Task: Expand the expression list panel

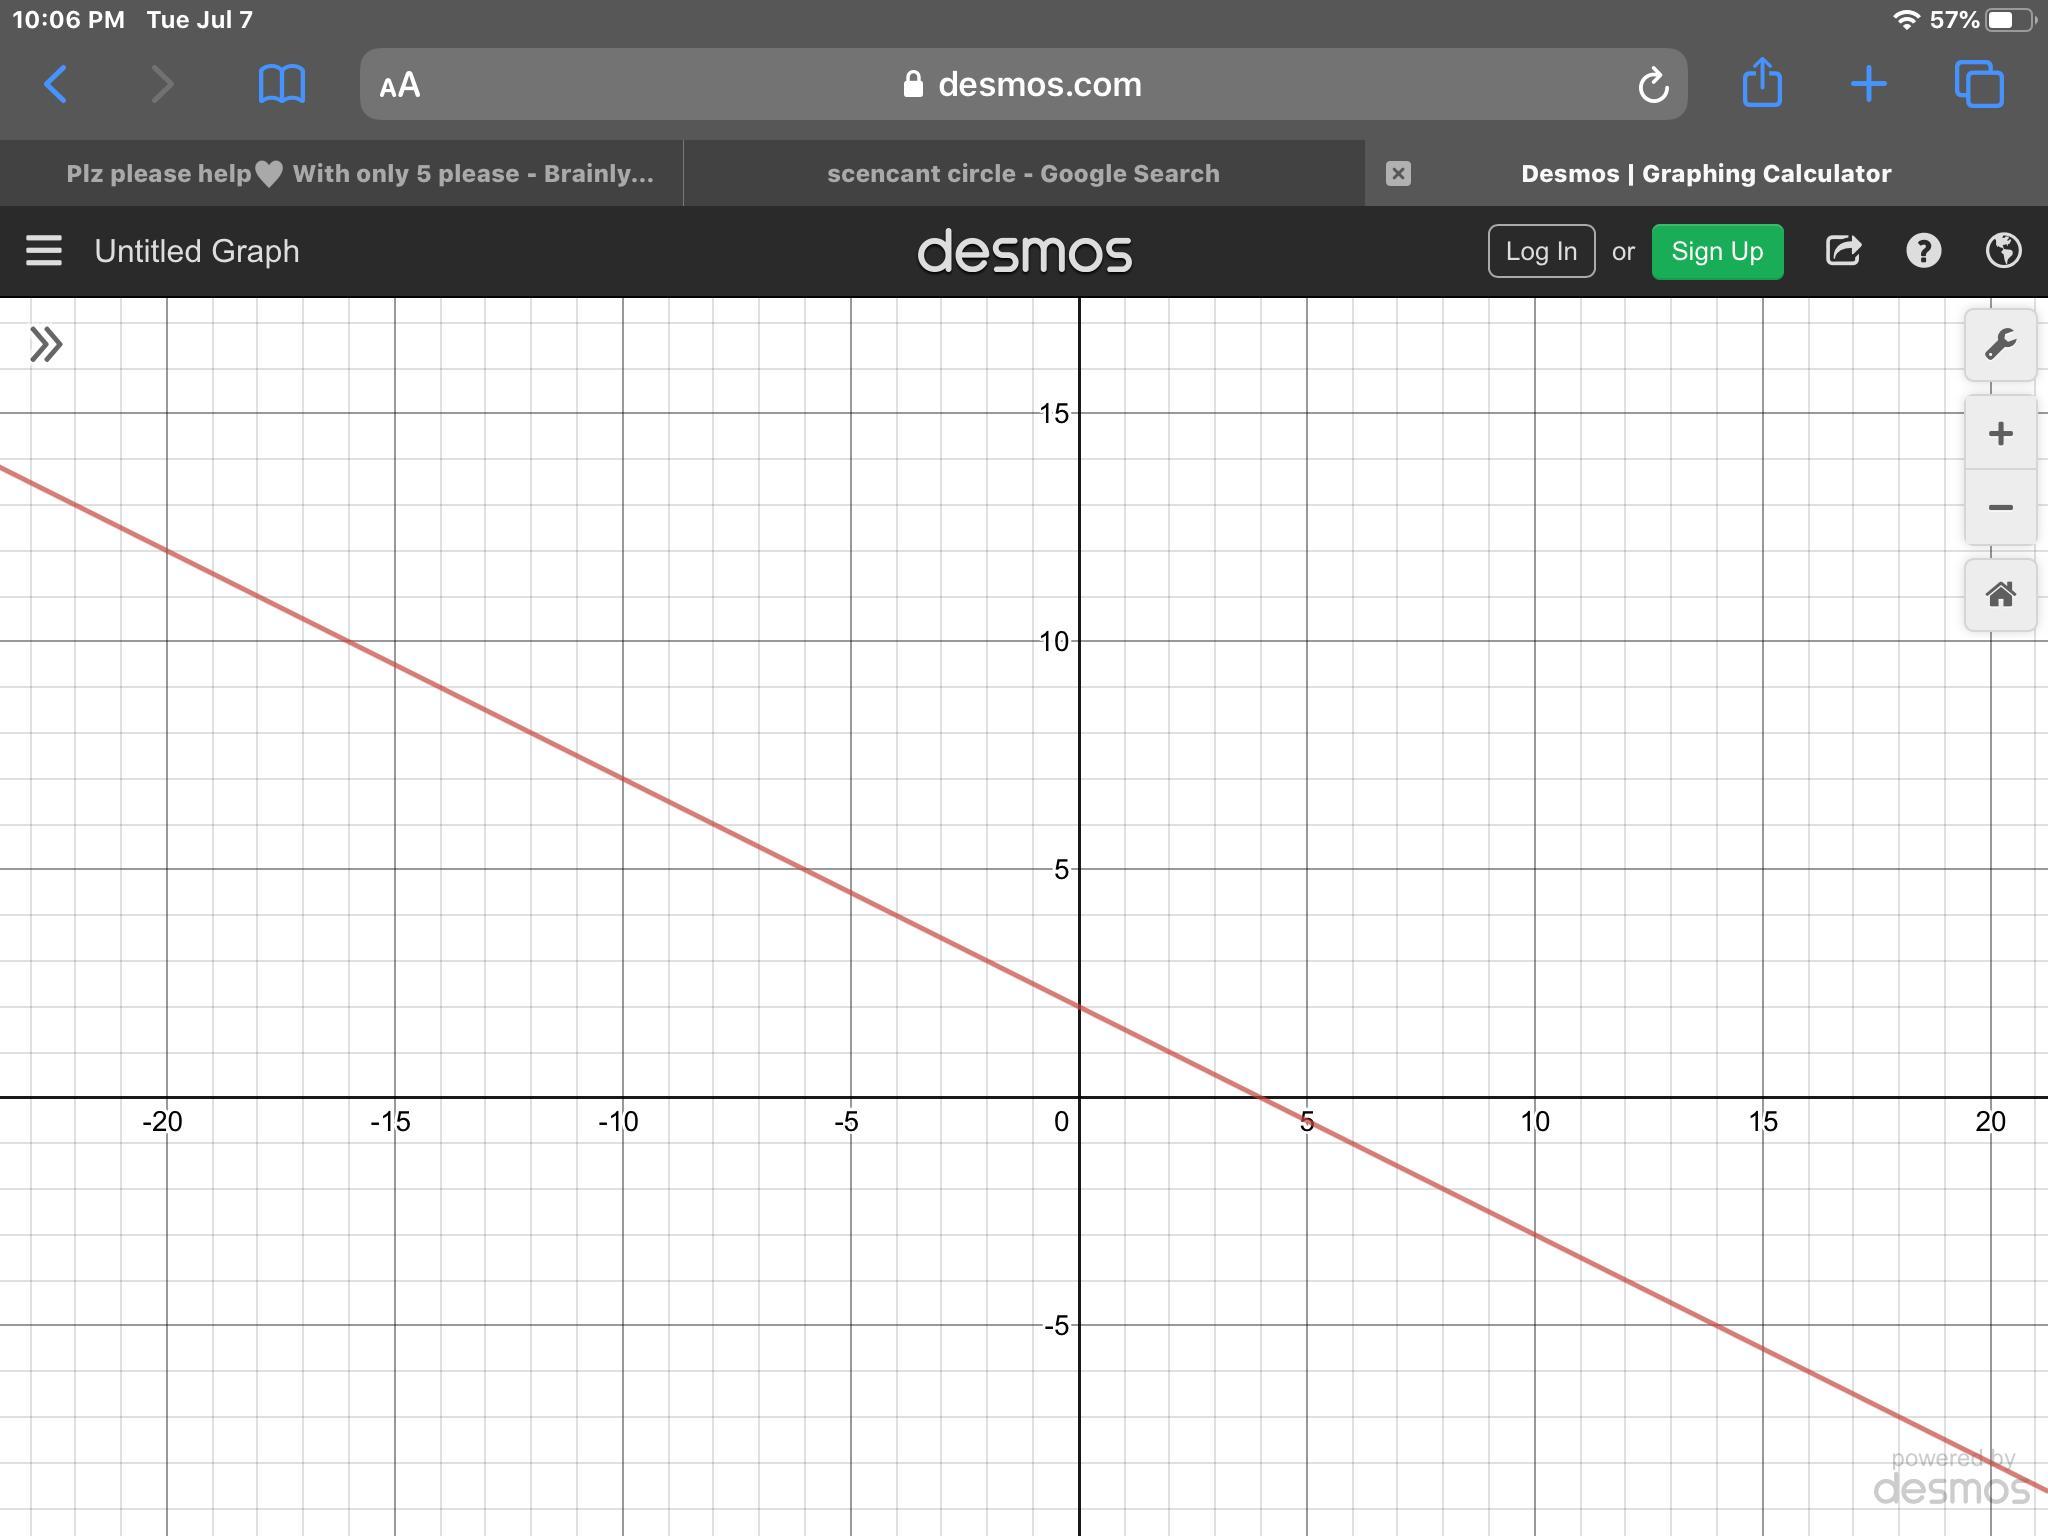Action: tap(46, 345)
